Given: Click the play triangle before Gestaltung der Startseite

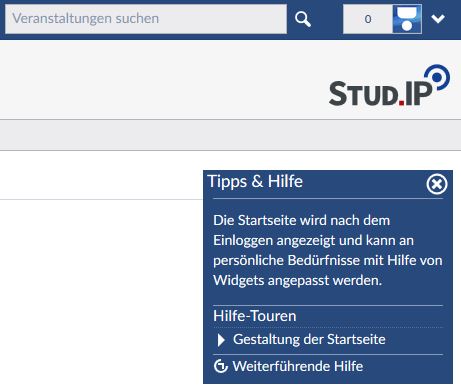Looking at the screenshot, I should [x=221, y=340].
